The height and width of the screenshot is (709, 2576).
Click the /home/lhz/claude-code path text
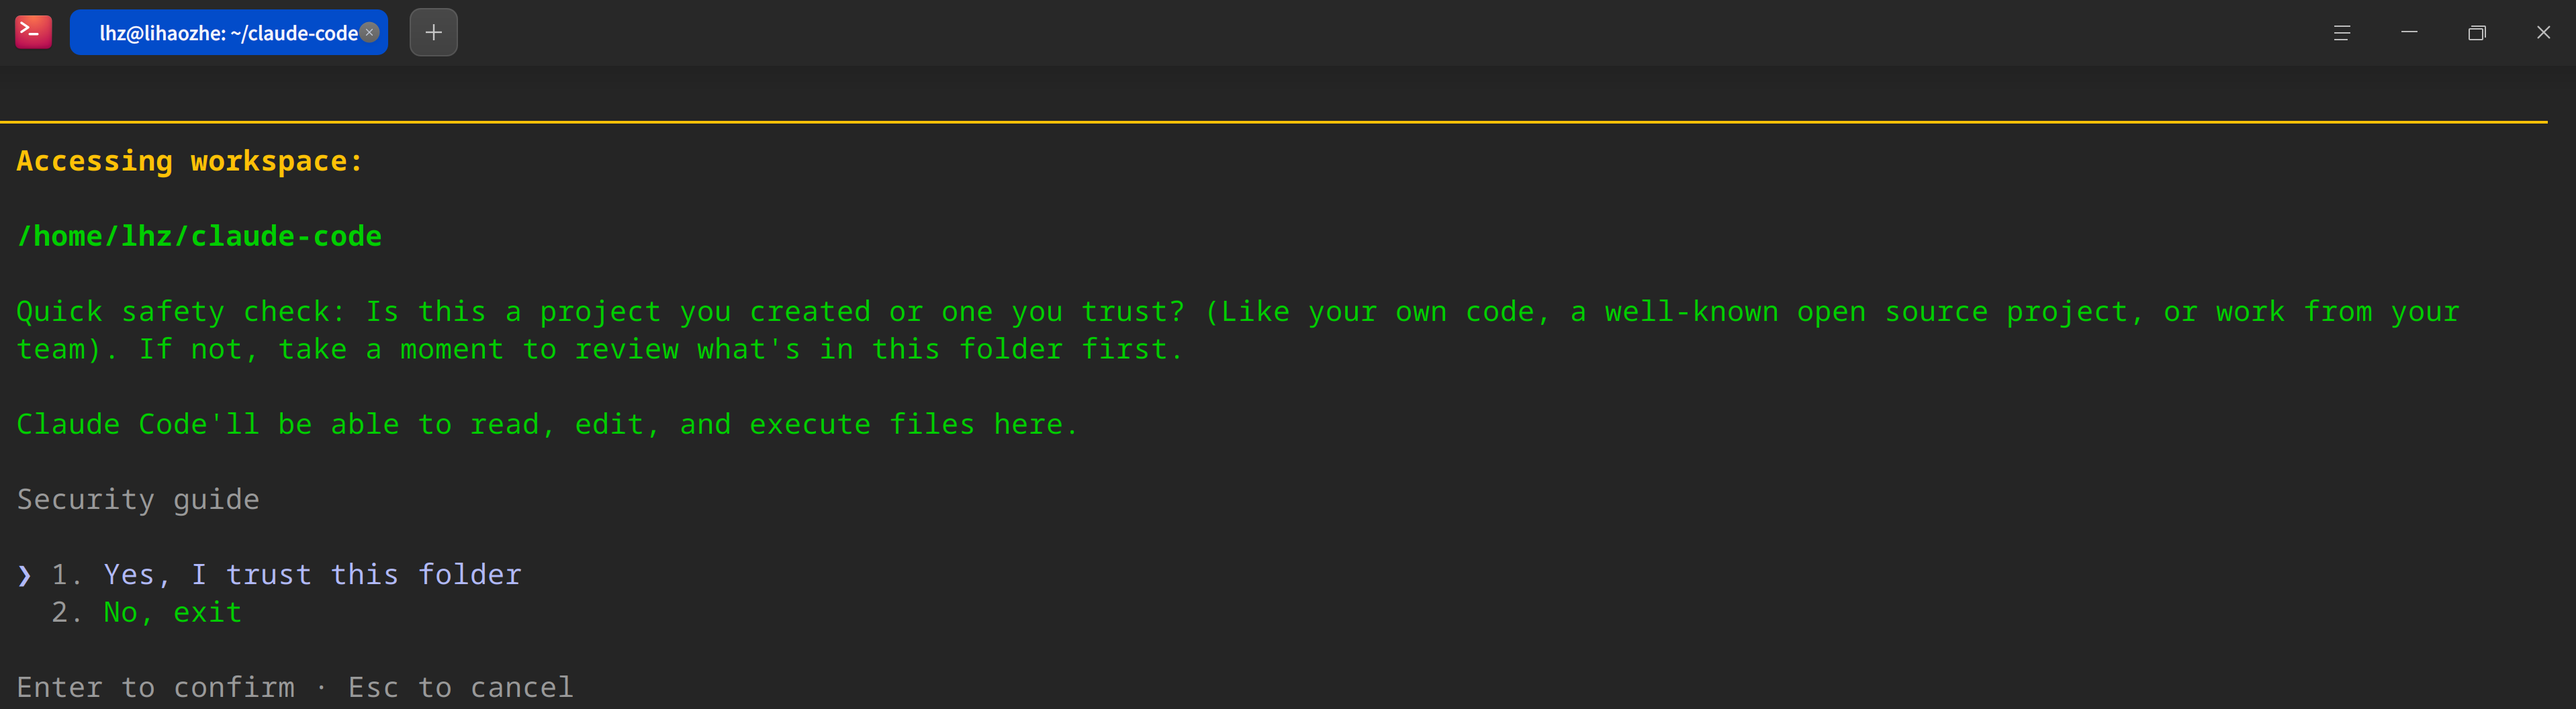click(x=199, y=236)
